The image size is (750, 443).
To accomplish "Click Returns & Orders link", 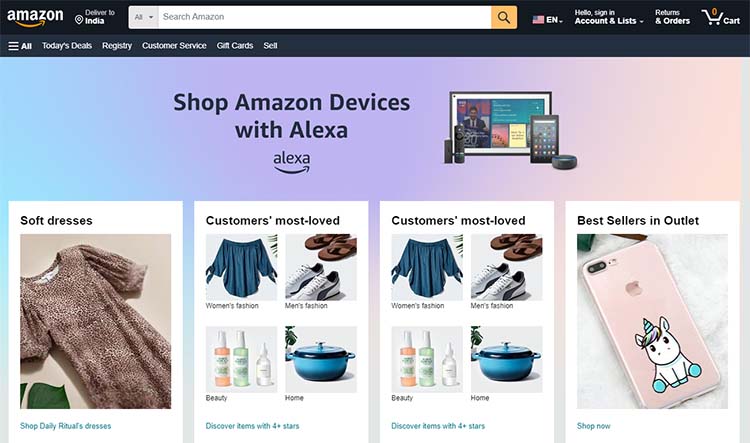I will coord(673,17).
